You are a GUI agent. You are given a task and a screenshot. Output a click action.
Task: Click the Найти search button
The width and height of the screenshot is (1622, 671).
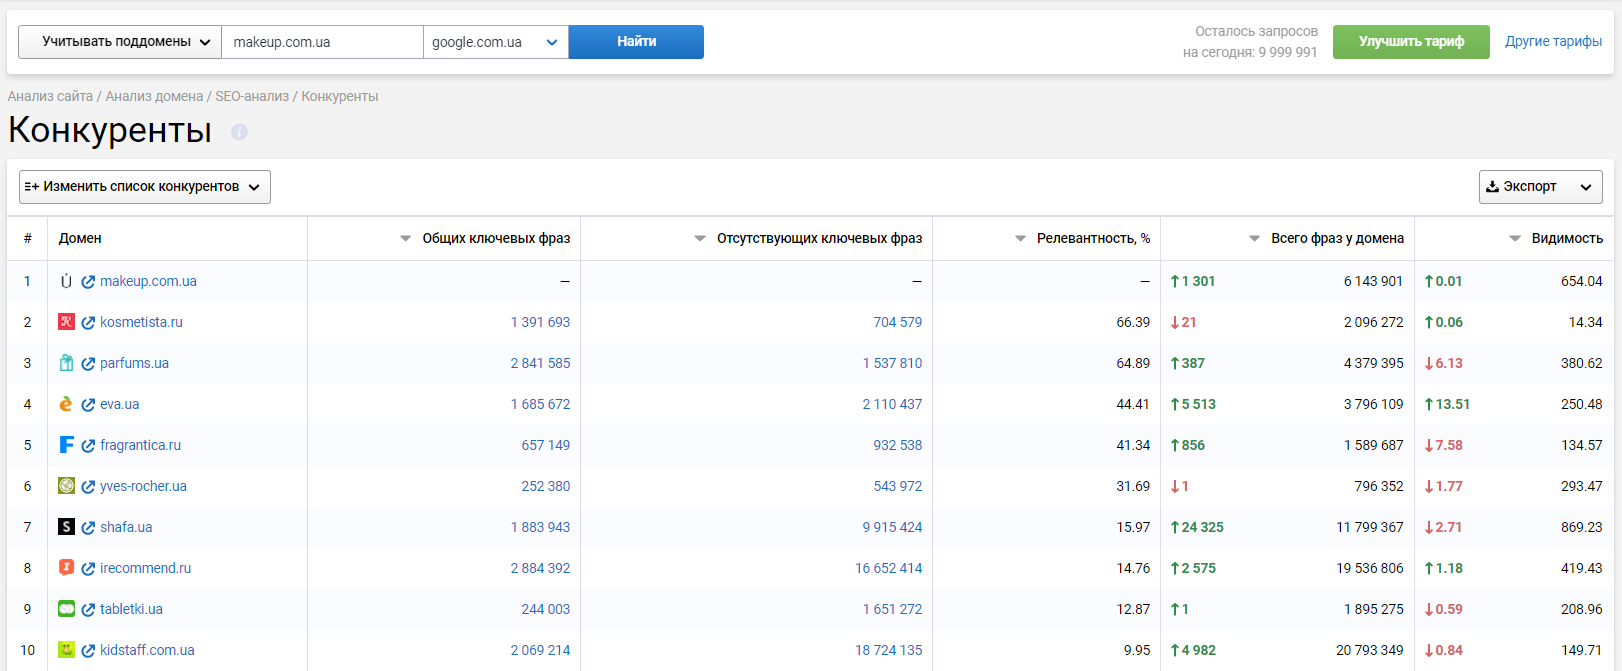(x=636, y=42)
